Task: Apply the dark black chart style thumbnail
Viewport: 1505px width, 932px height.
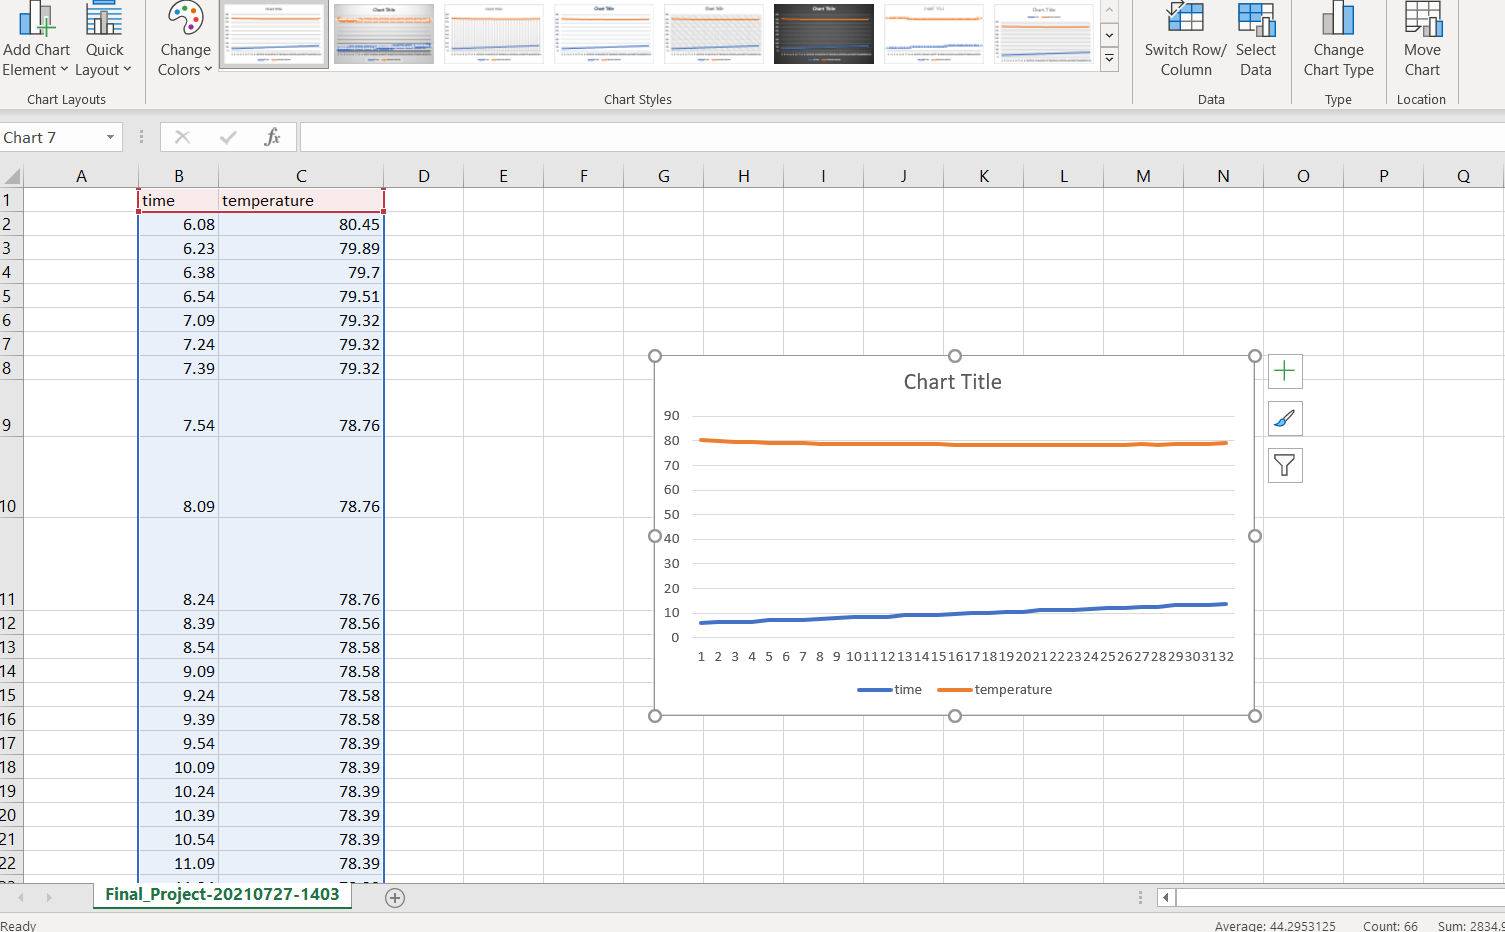Action: click(x=824, y=33)
